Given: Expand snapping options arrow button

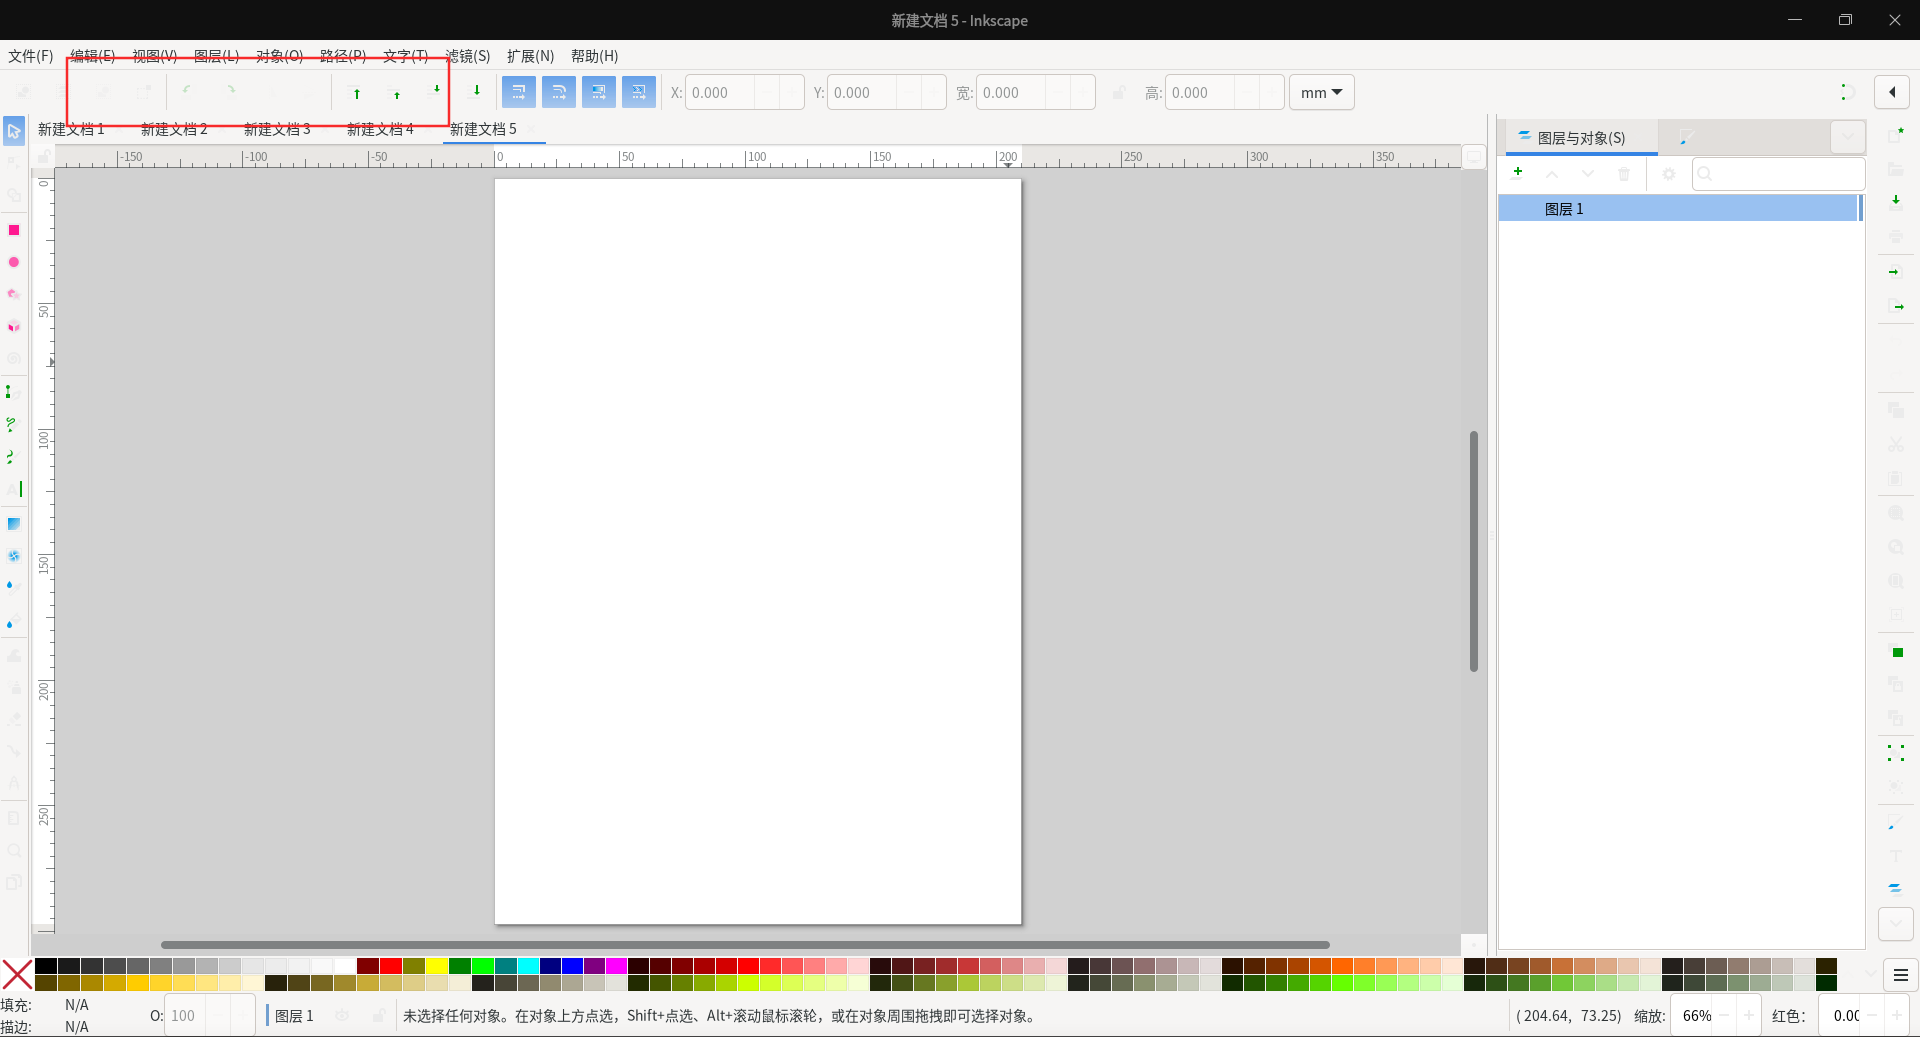Looking at the screenshot, I should (x=1892, y=92).
